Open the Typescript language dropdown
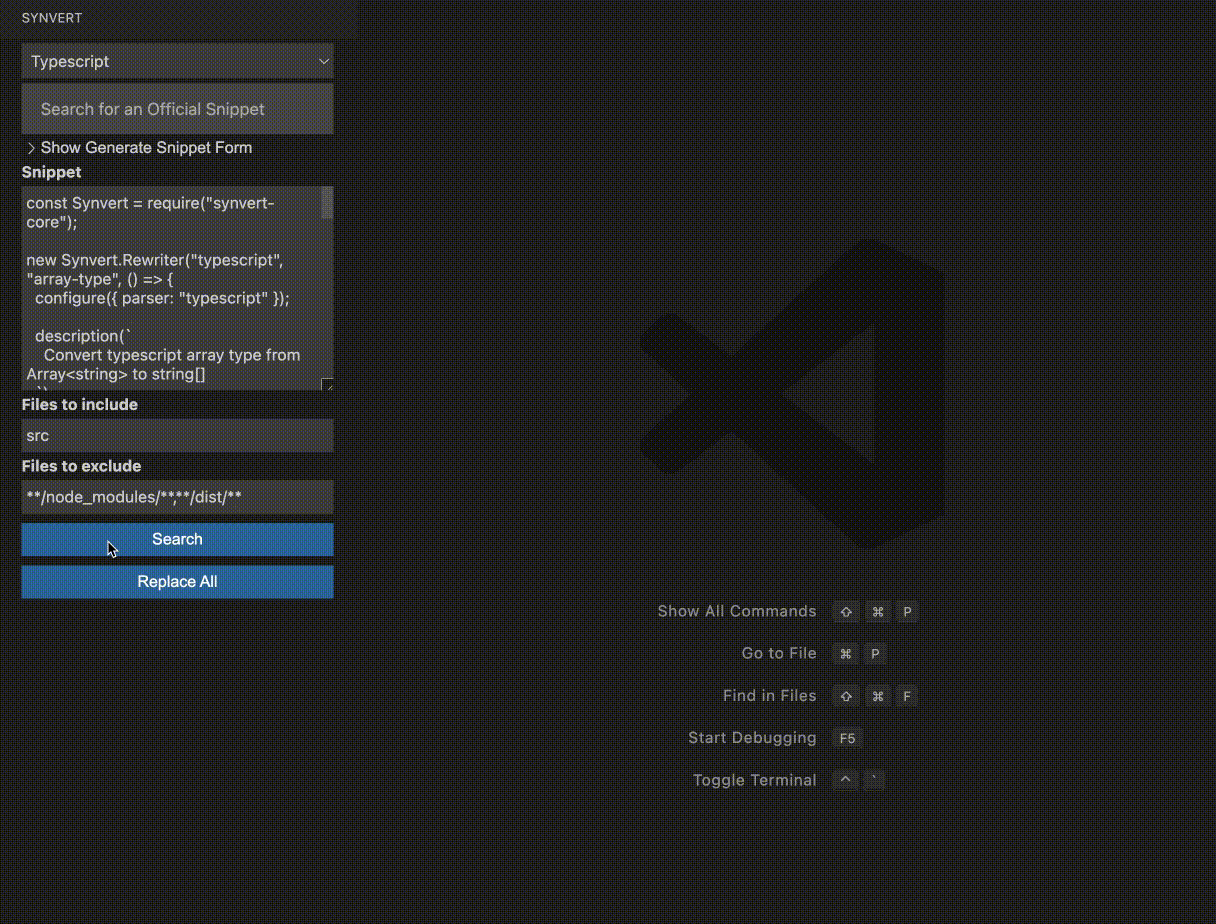 coord(177,61)
